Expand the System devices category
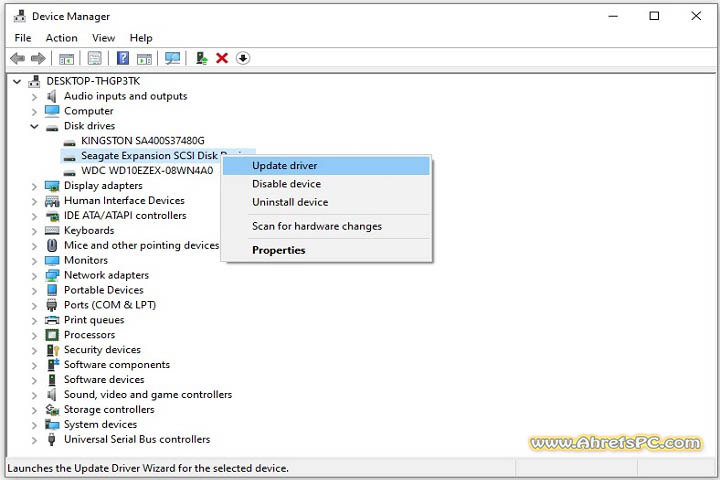Viewport: 720px width, 480px height. pos(34,425)
